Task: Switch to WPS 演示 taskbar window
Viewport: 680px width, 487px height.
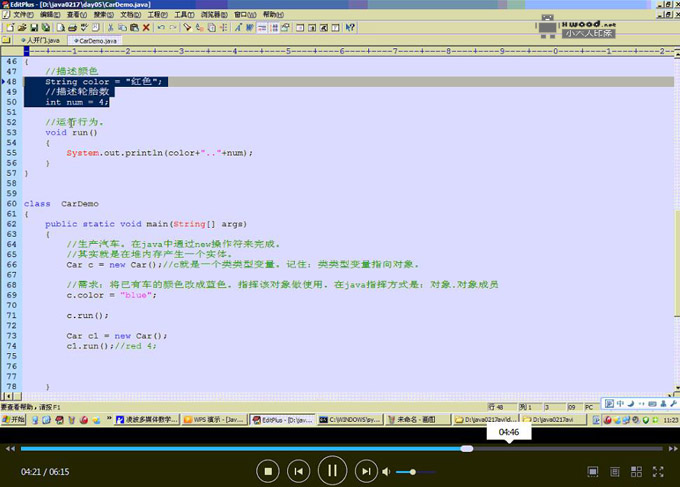Action: 214,420
